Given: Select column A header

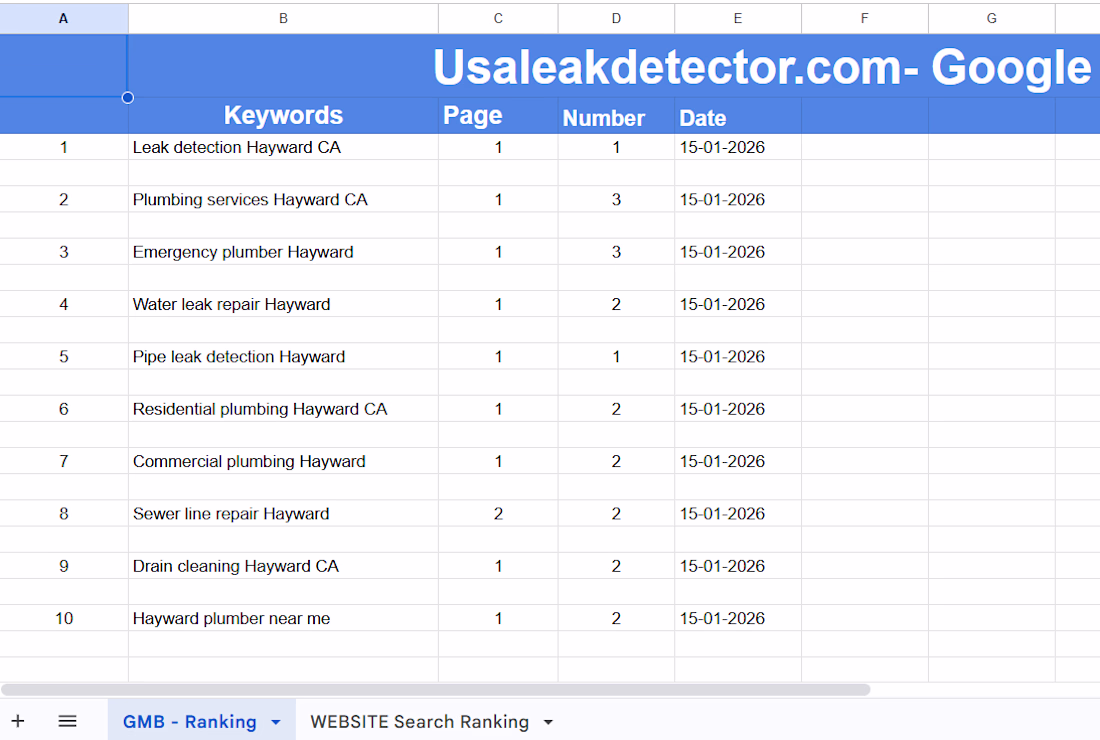Looking at the screenshot, I should pos(64,19).
